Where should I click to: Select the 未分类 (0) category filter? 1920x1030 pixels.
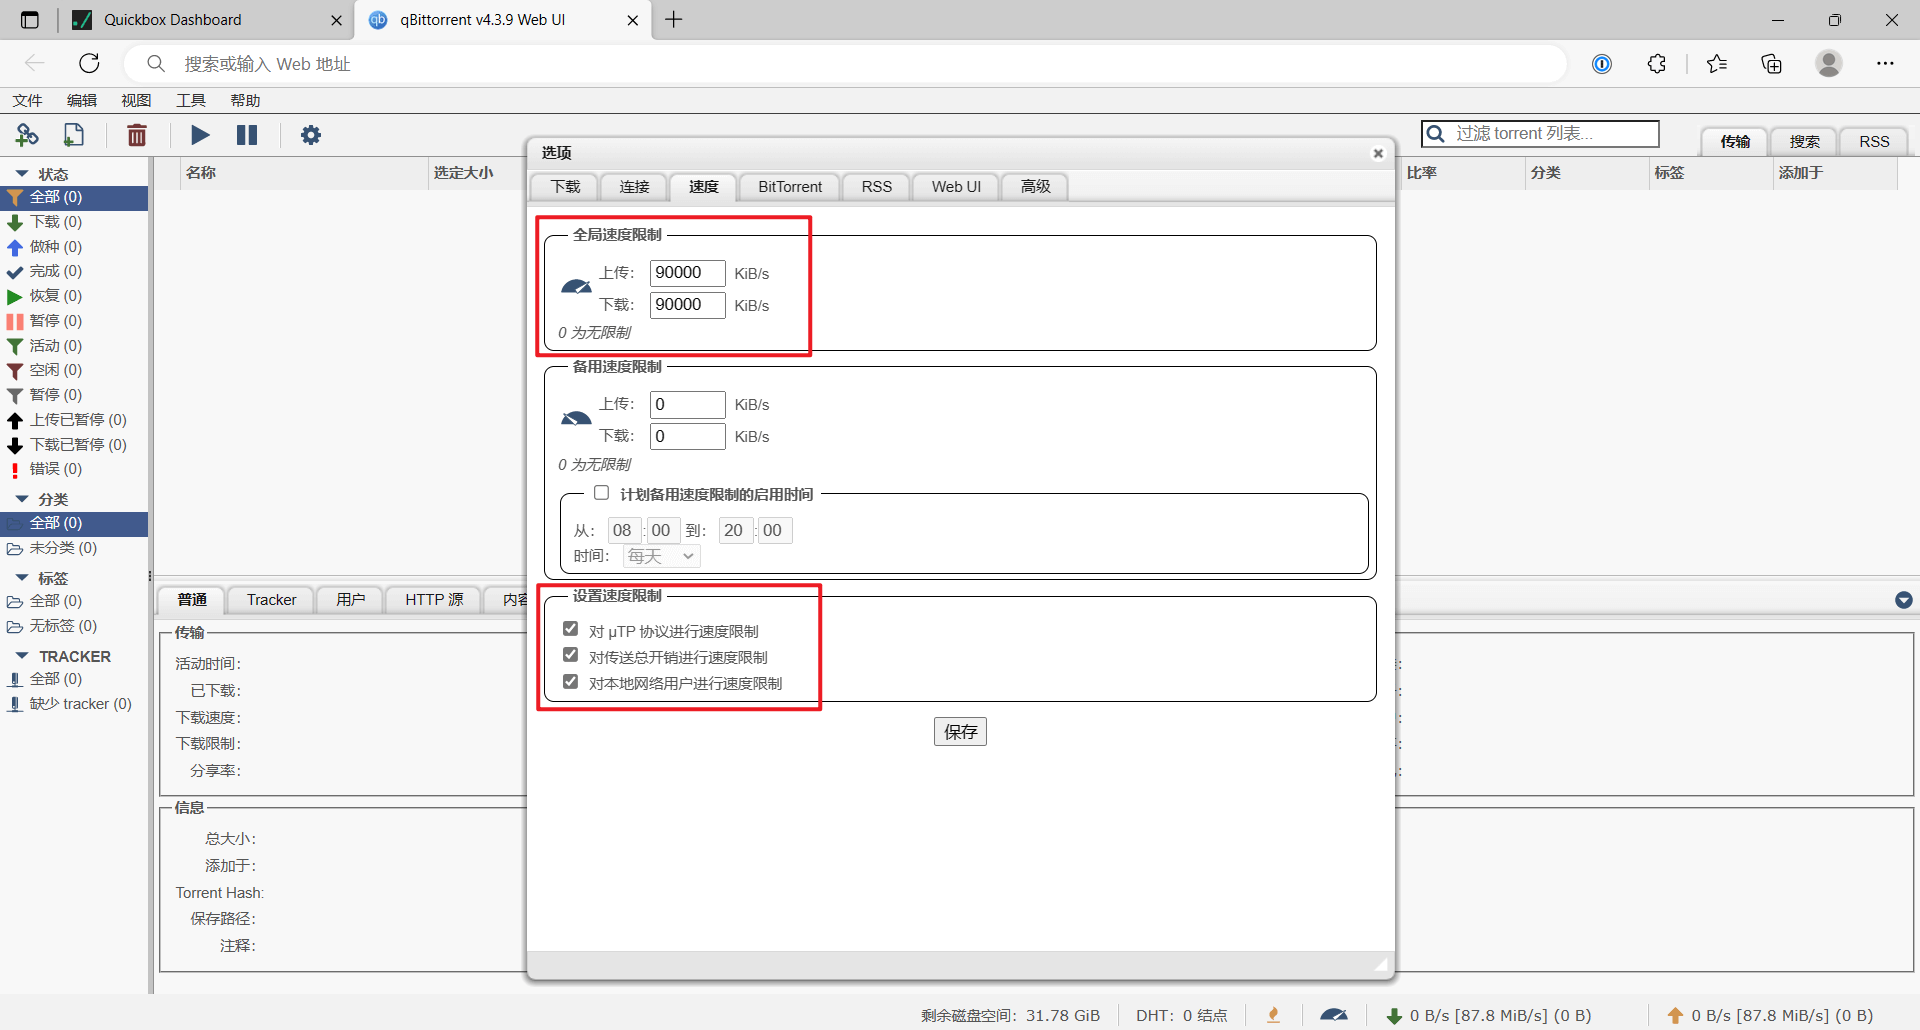click(x=74, y=548)
